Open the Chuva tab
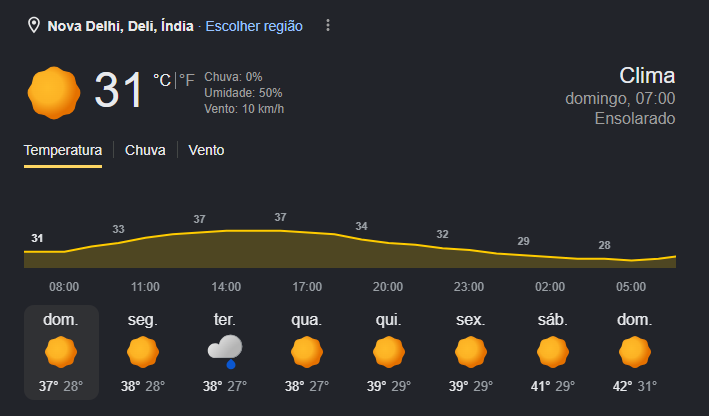709x416 pixels. click(145, 150)
